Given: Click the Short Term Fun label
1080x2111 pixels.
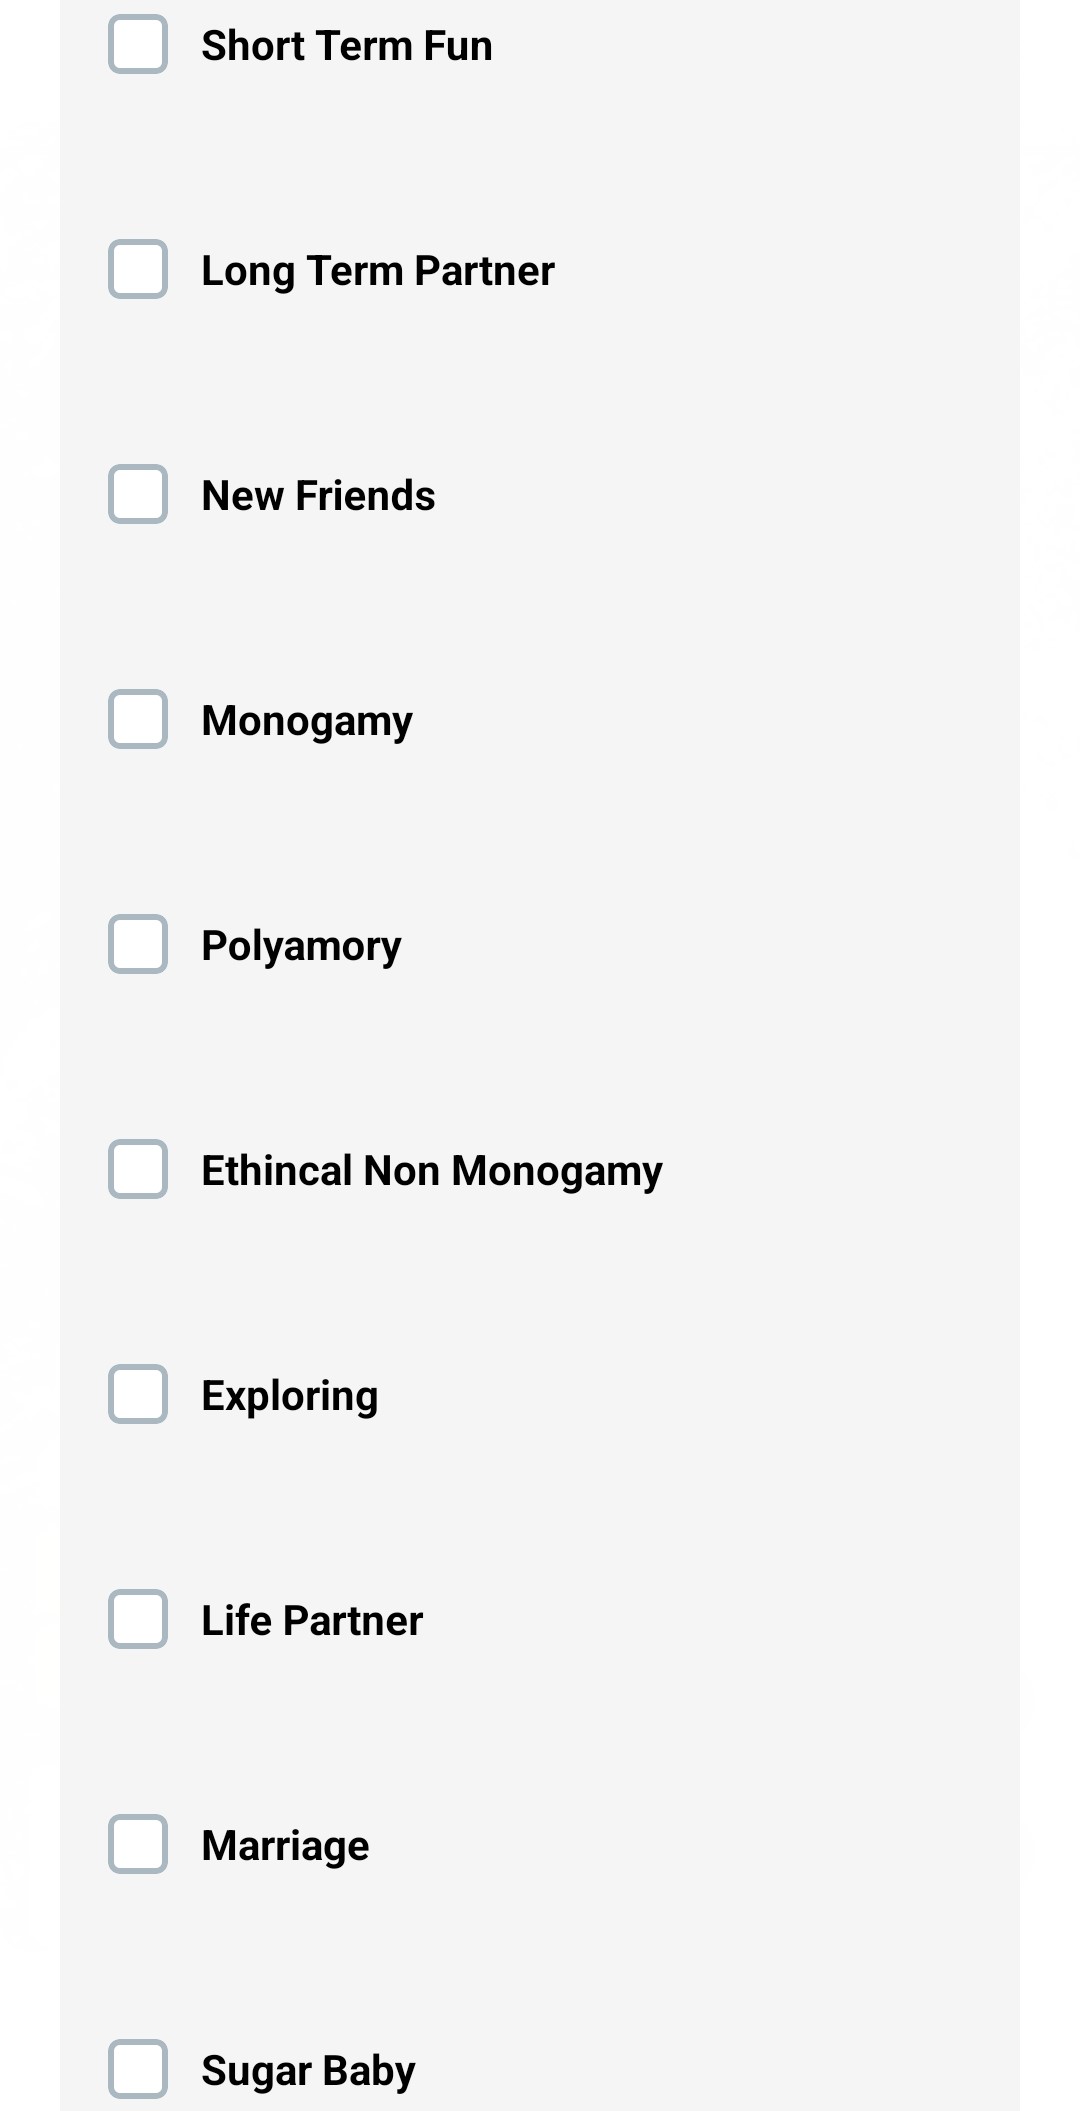Looking at the screenshot, I should [x=346, y=46].
